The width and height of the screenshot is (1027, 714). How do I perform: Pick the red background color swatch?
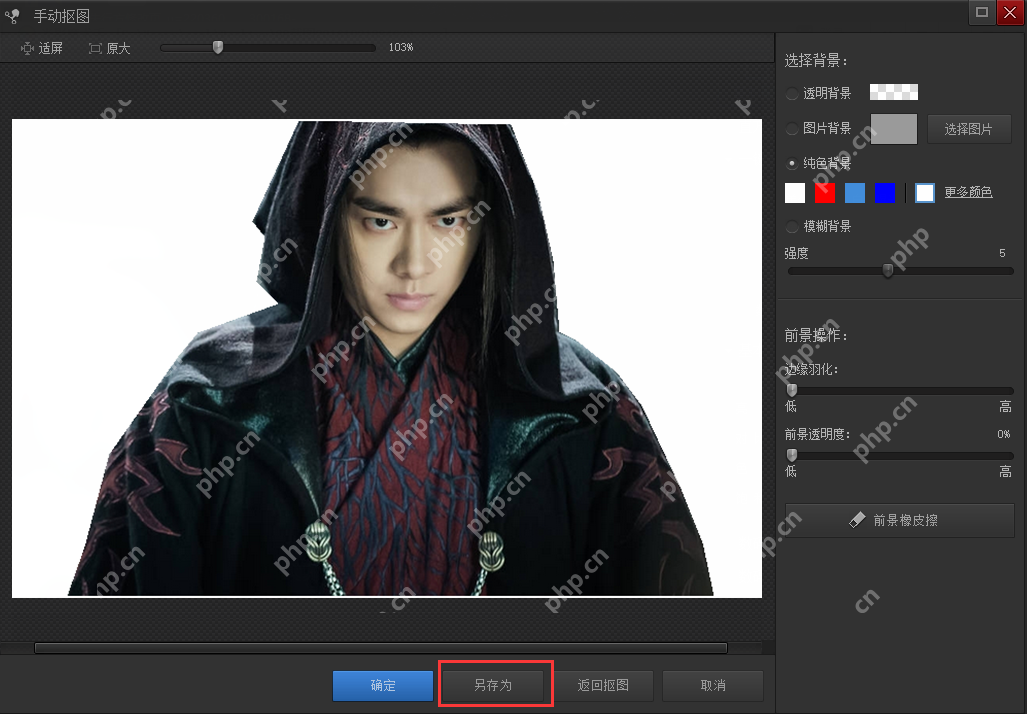pyautogui.click(x=825, y=193)
